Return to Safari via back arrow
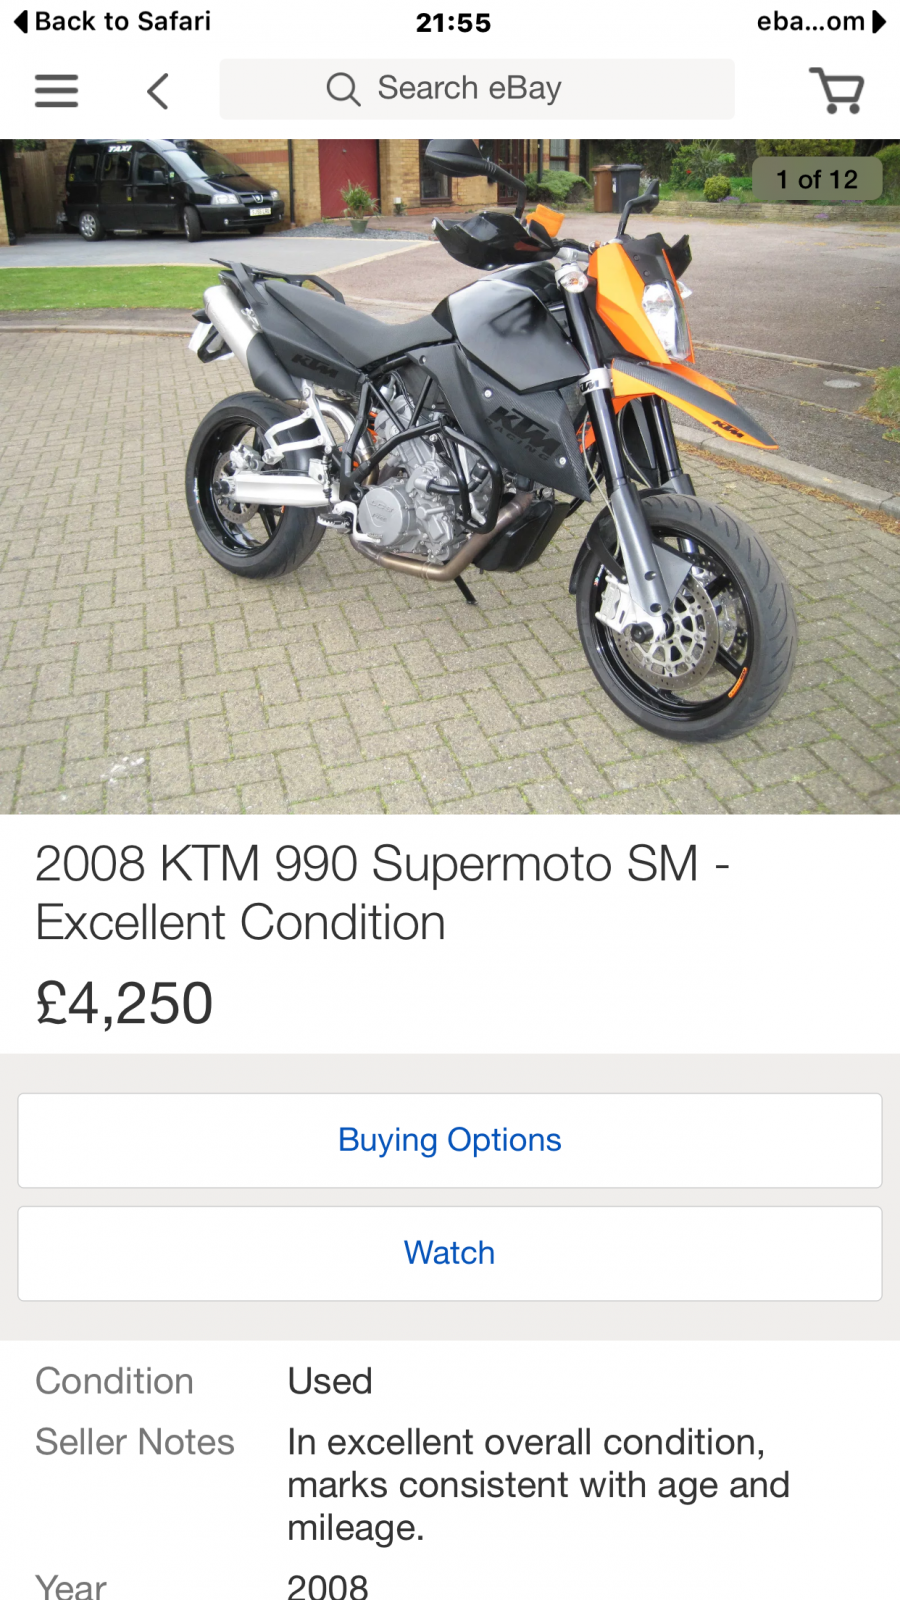The height and width of the screenshot is (1600, 900). click(21, 22)
